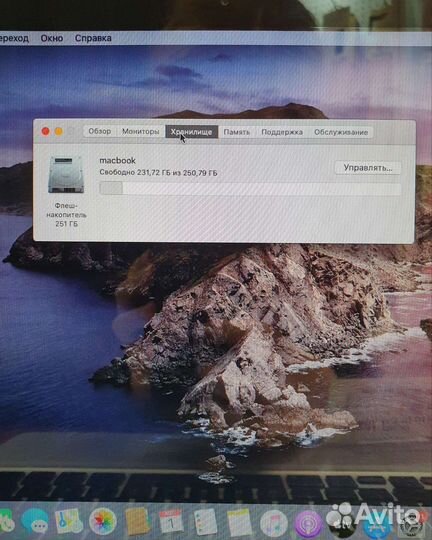Open the Справка menu
432x540 pixels.
pyautogui.click(x=93, y=38)
